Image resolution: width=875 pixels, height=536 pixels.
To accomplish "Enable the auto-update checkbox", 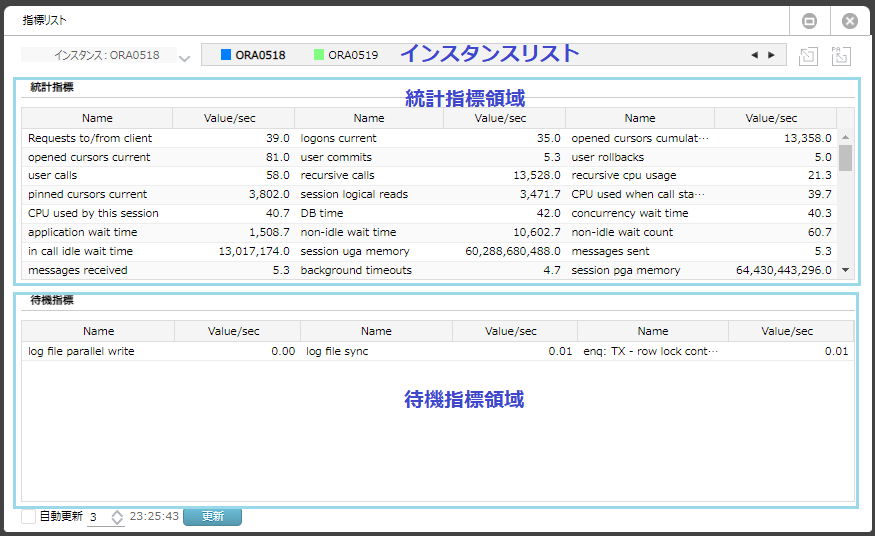I will [x=28, y=516].
